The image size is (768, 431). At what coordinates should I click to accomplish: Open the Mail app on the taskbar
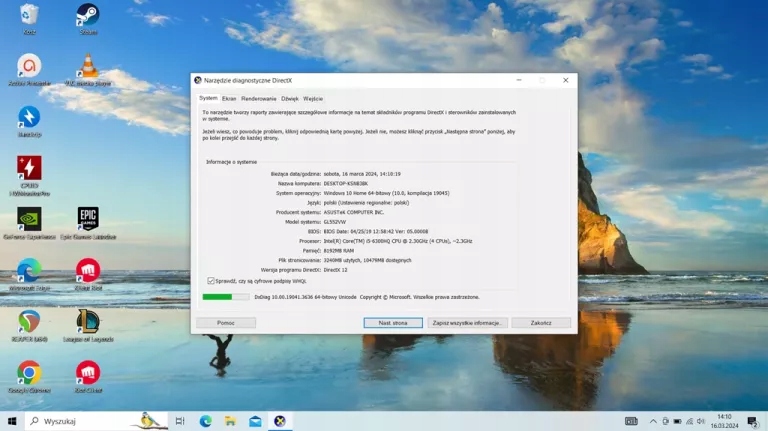click(255, 421)
